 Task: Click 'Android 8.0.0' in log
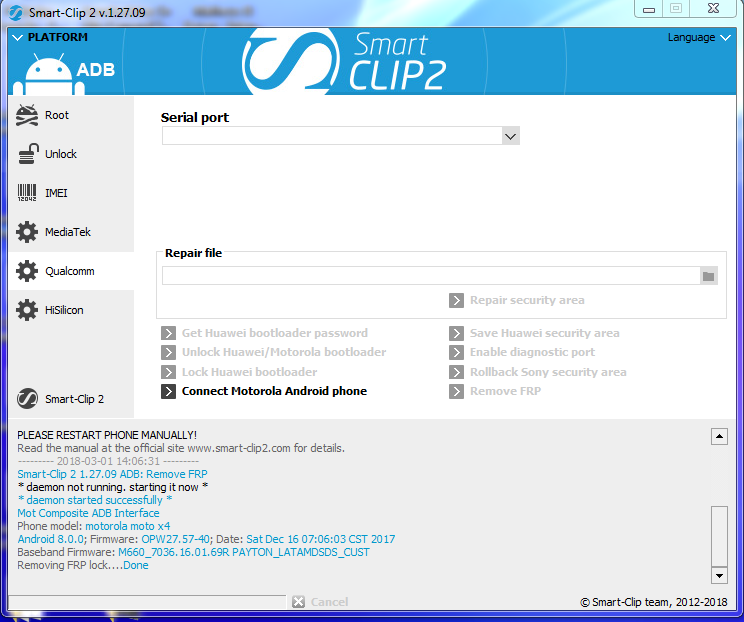pyautogui.click(x=51, y=539)
